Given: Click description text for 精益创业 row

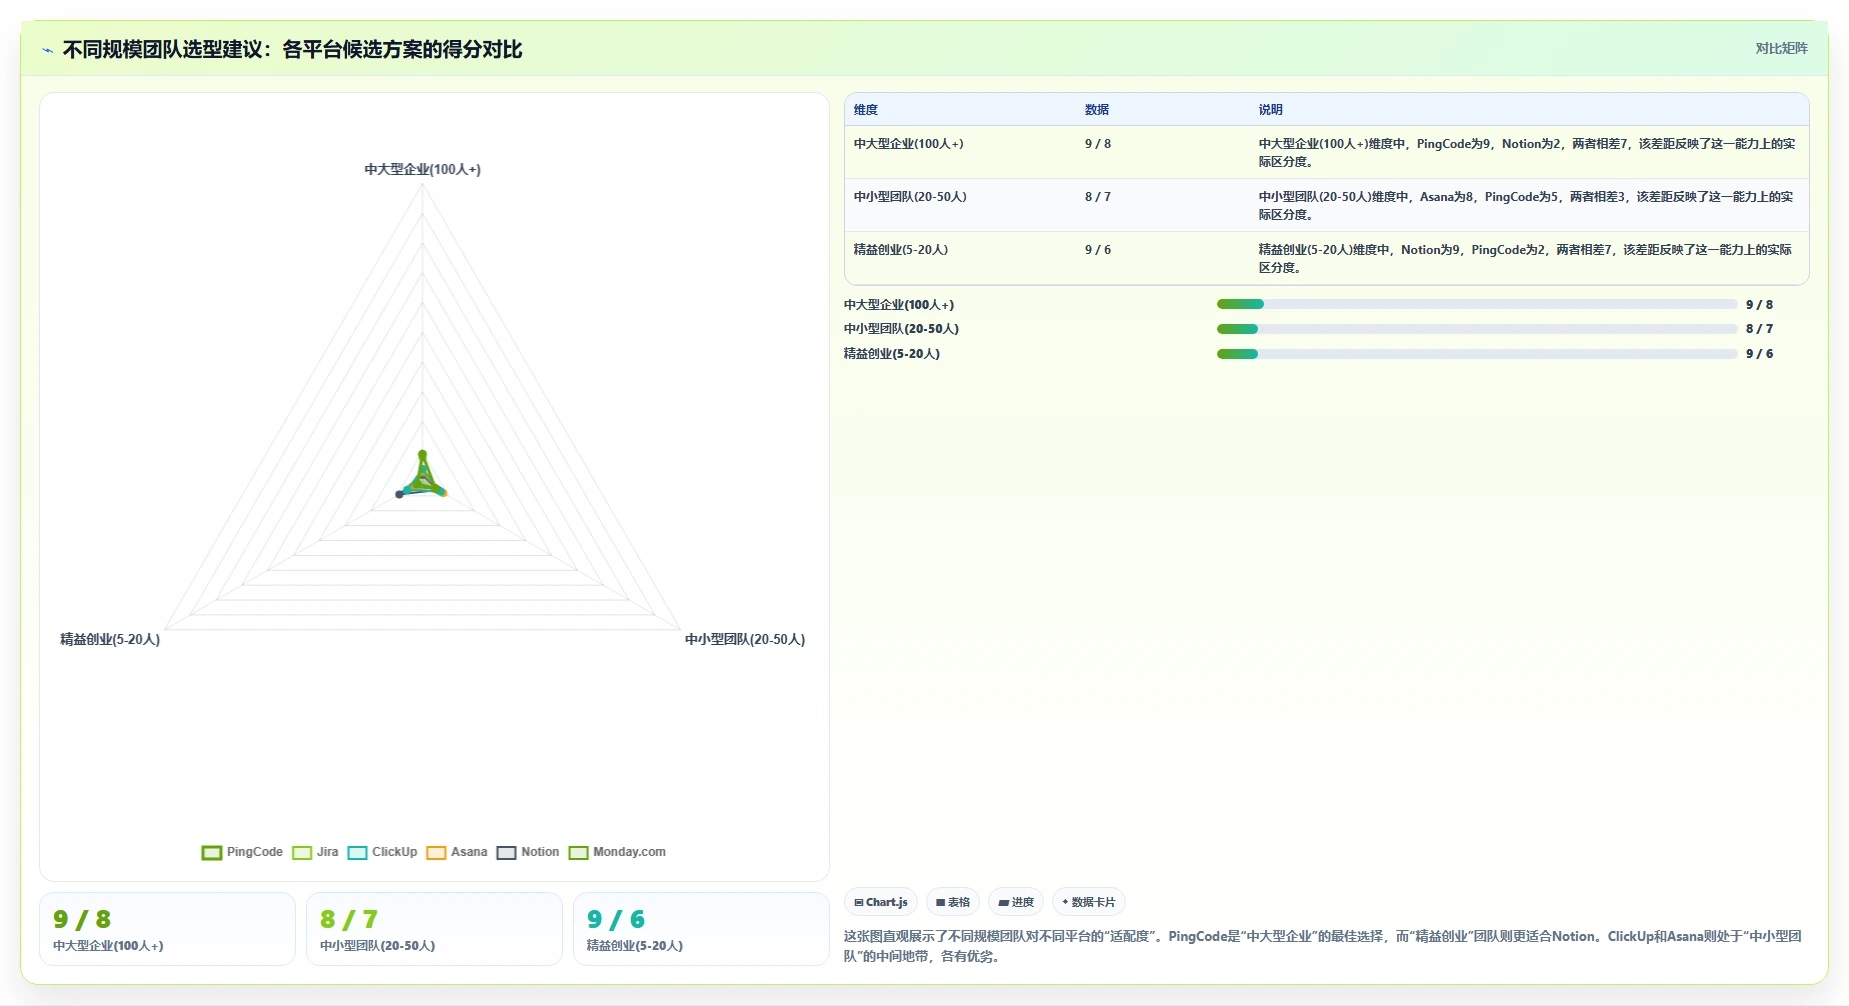Looking at the screenshot, I should coord(1525,258).
